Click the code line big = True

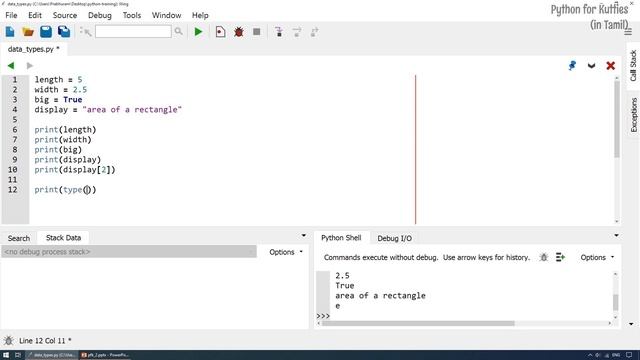click(58, 100)
